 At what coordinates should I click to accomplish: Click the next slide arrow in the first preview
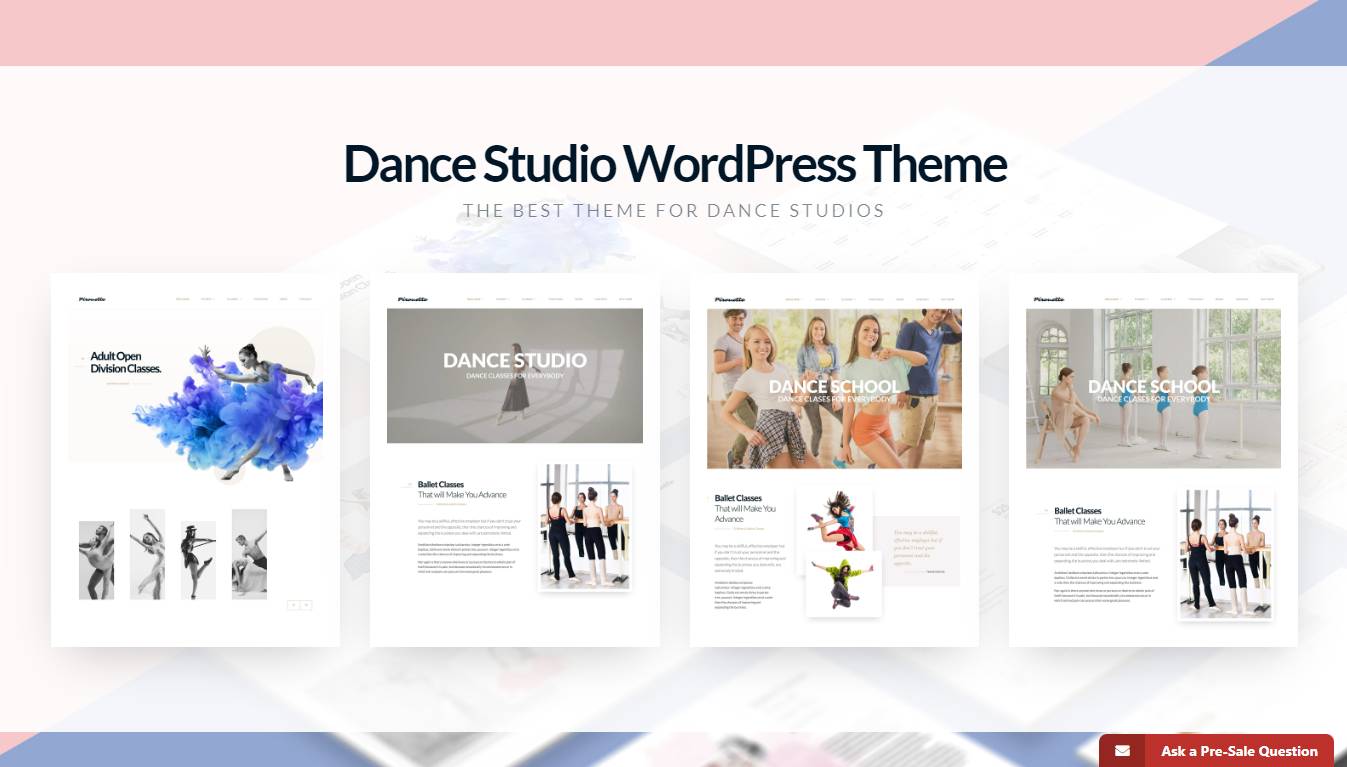(307, 605)
